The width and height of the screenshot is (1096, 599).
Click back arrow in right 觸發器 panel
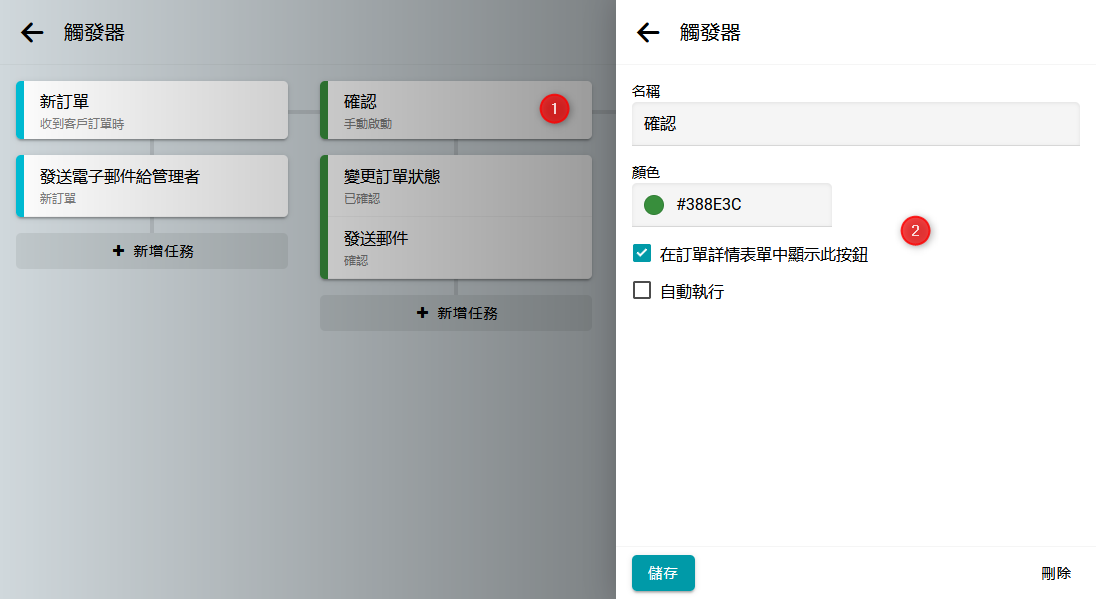pyautogui.click(x=648, y=33)
